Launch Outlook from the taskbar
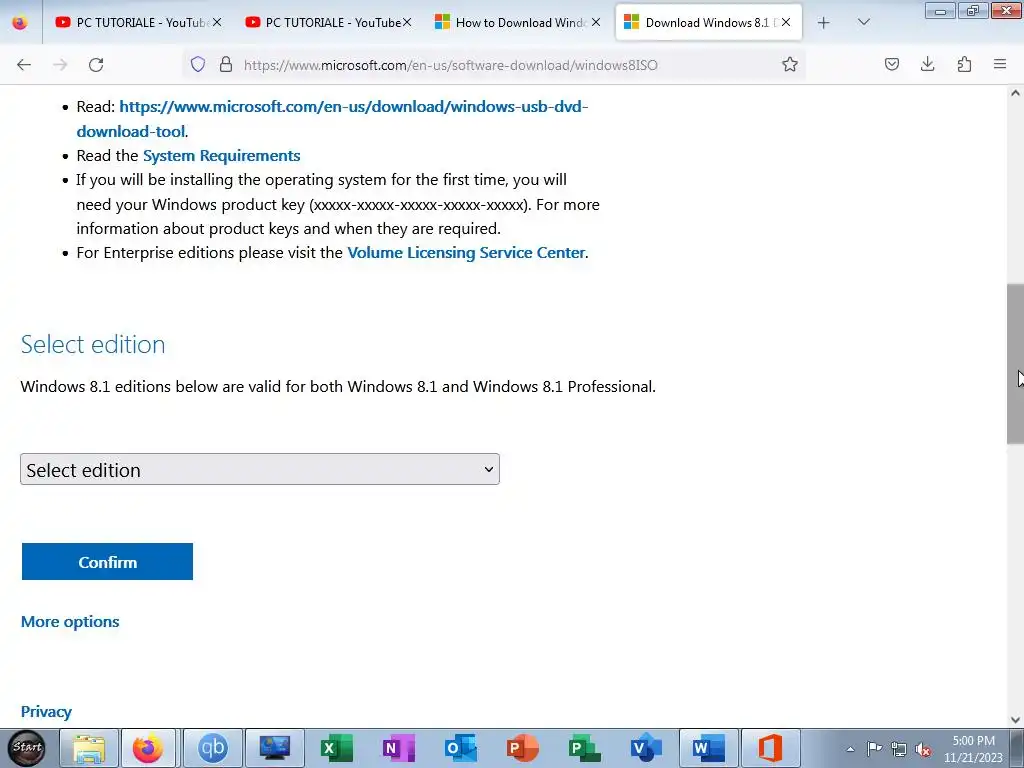The image size is (1024, 768). 460,748
